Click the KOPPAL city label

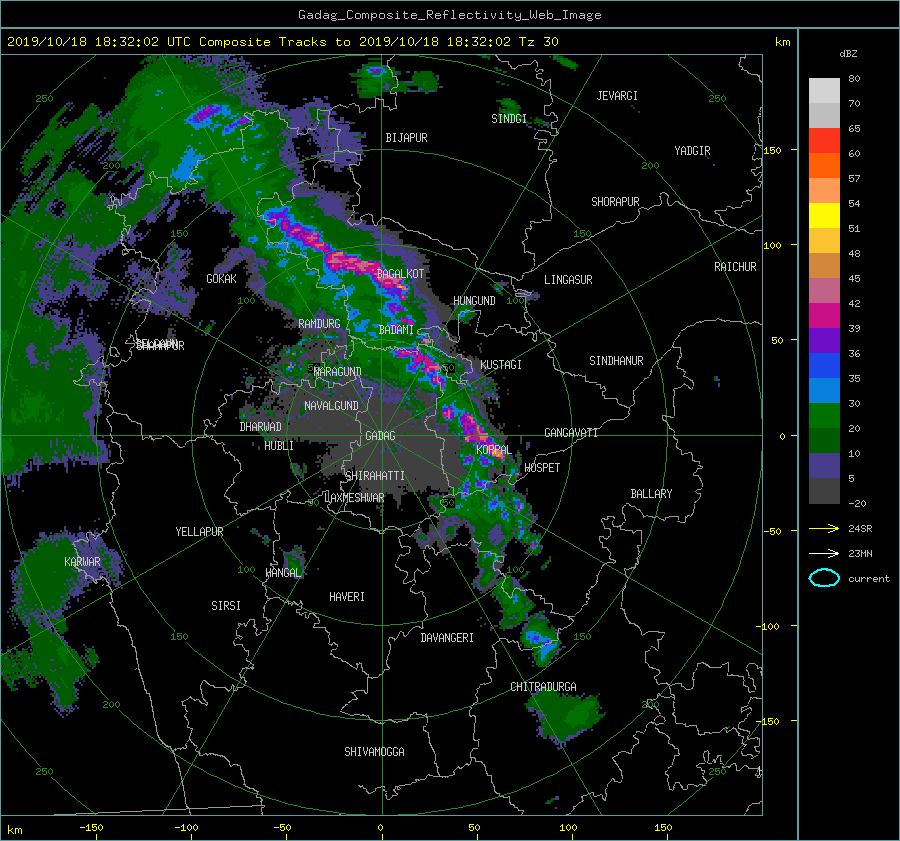494,449
